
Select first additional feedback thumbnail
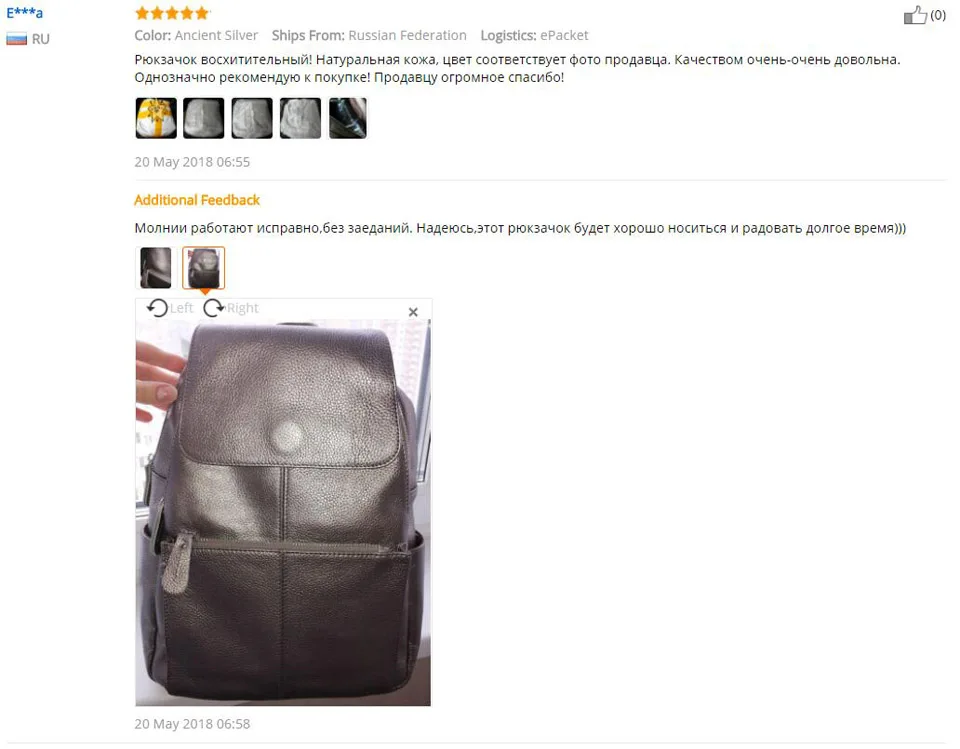(x=156, y=268)
